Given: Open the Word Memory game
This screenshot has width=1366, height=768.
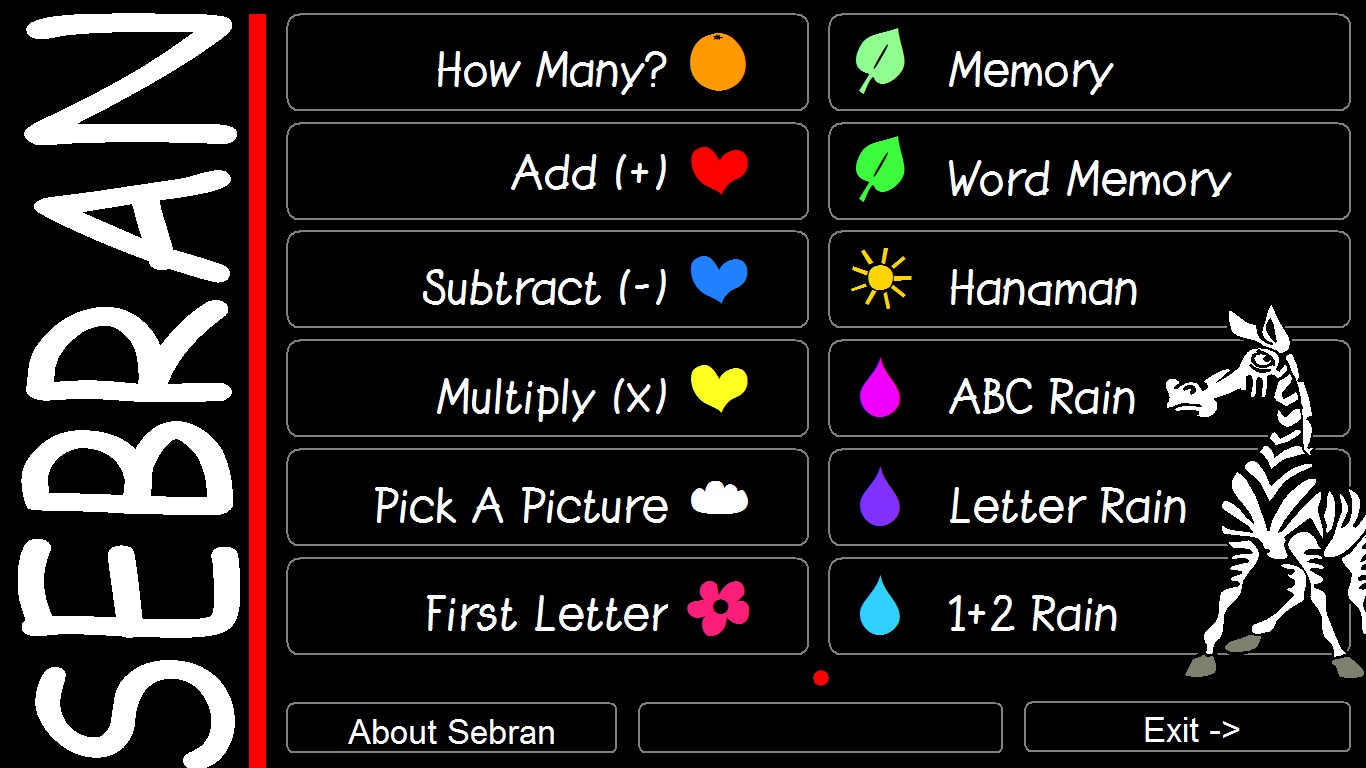Looking at the screenshot, I should (1088, 179).
